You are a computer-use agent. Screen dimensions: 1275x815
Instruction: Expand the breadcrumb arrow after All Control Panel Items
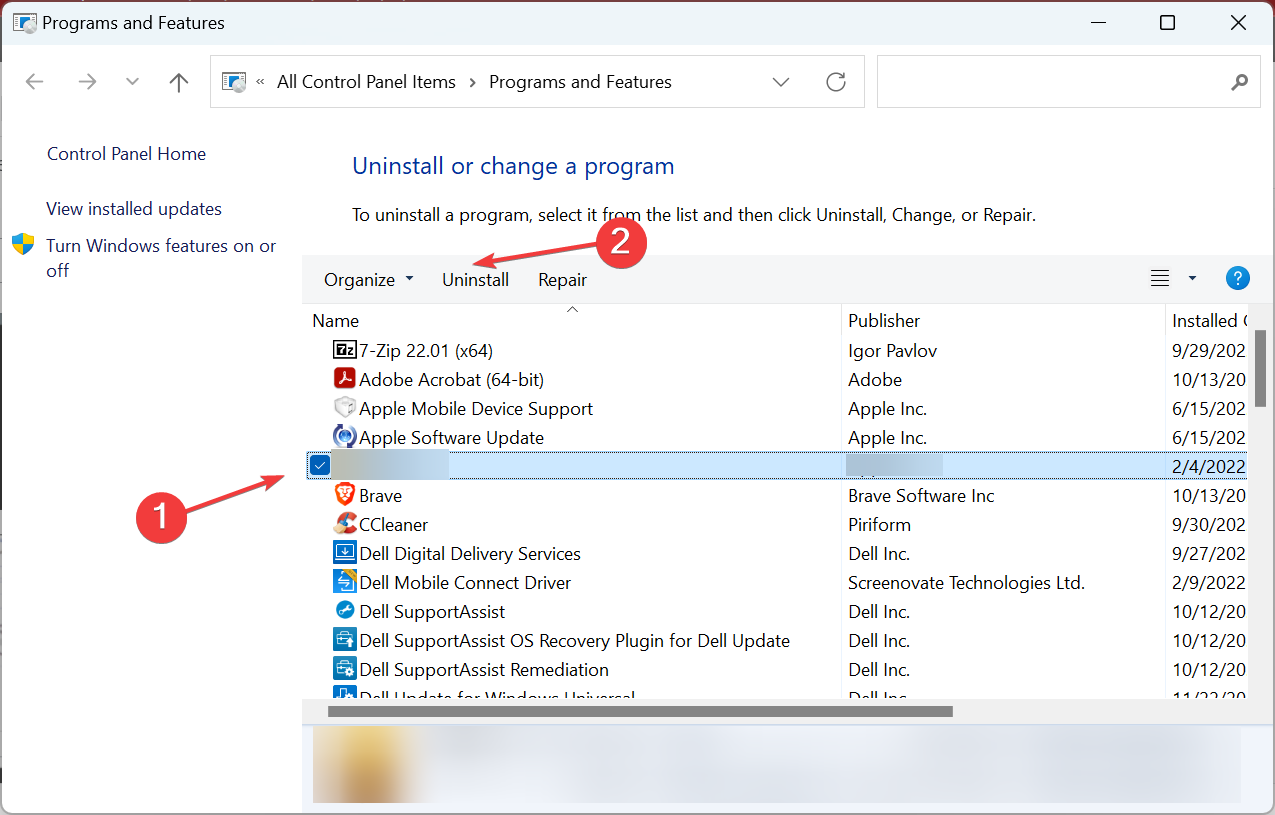tap(472, 82)
